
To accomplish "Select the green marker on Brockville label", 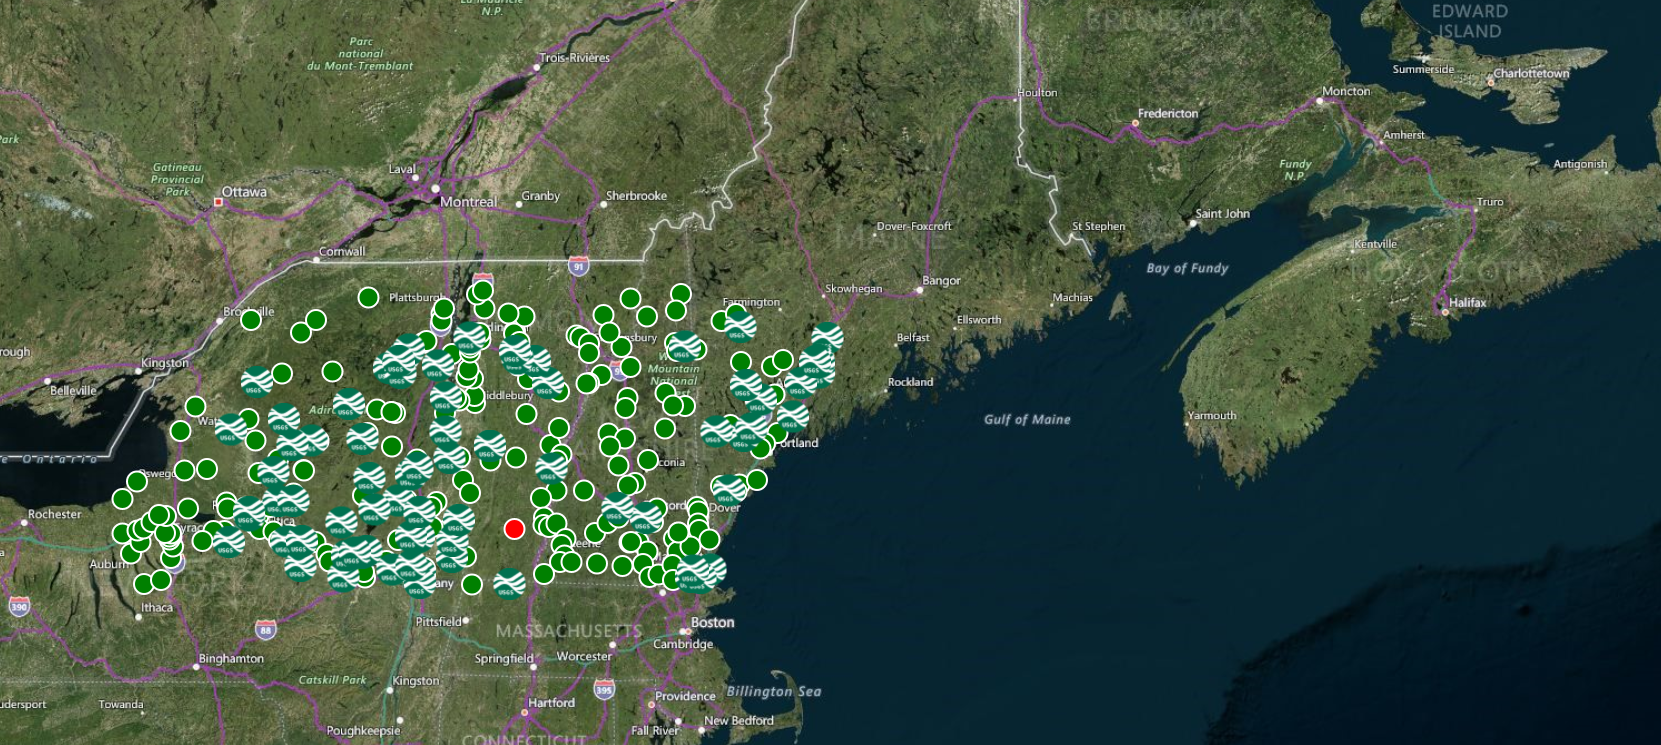I will point(251,319).
